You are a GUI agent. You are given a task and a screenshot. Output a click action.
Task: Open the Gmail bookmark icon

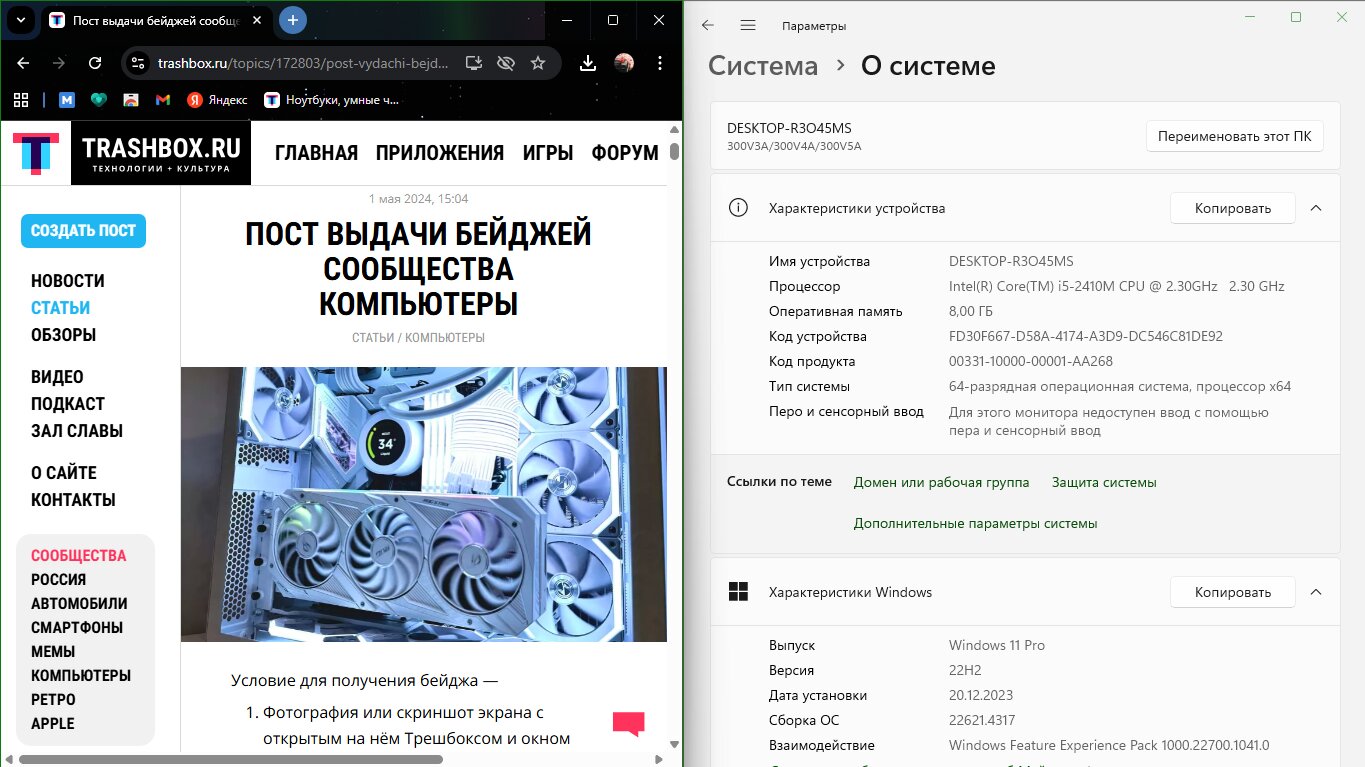coord(163,100)
